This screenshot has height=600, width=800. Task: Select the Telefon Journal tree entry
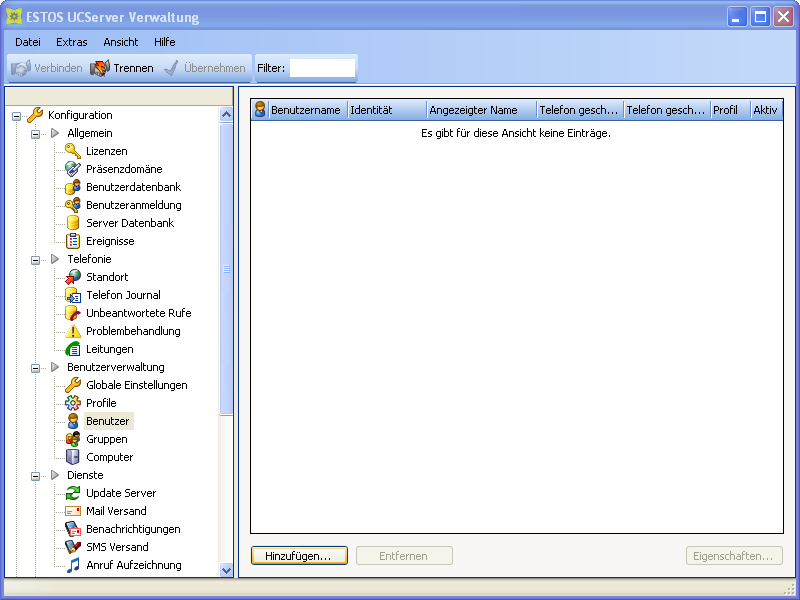123,295
